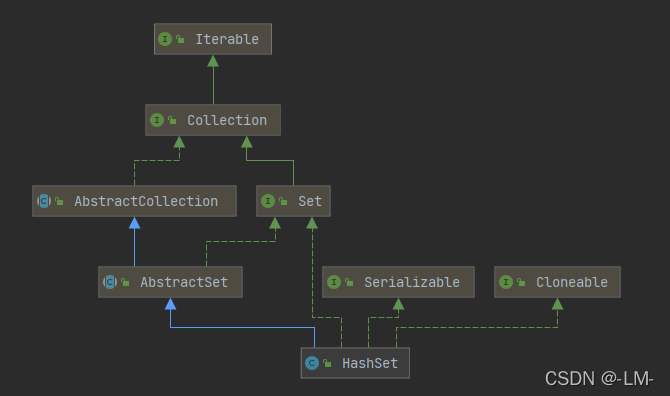
Task: Select the Iterable node label
Action: pyautogui.click(x=227, y=39)
